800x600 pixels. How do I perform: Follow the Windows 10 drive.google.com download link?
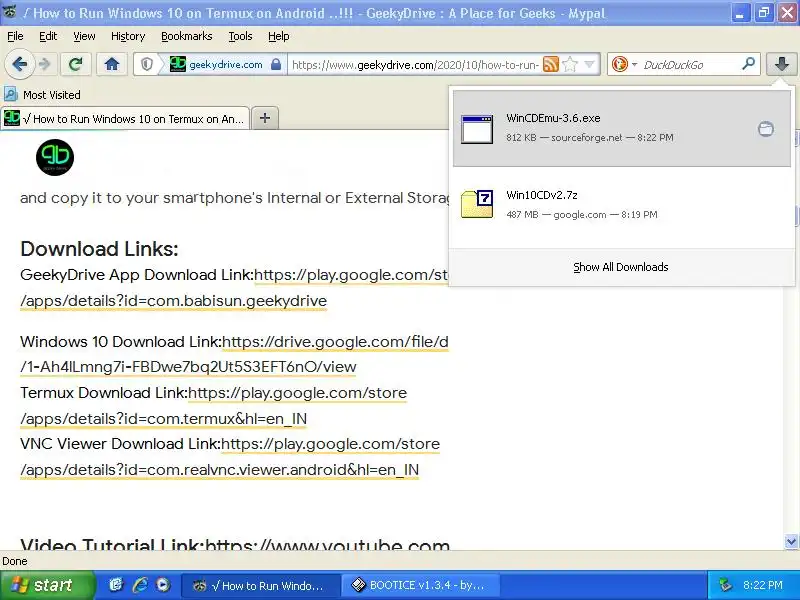pos(234,354)
